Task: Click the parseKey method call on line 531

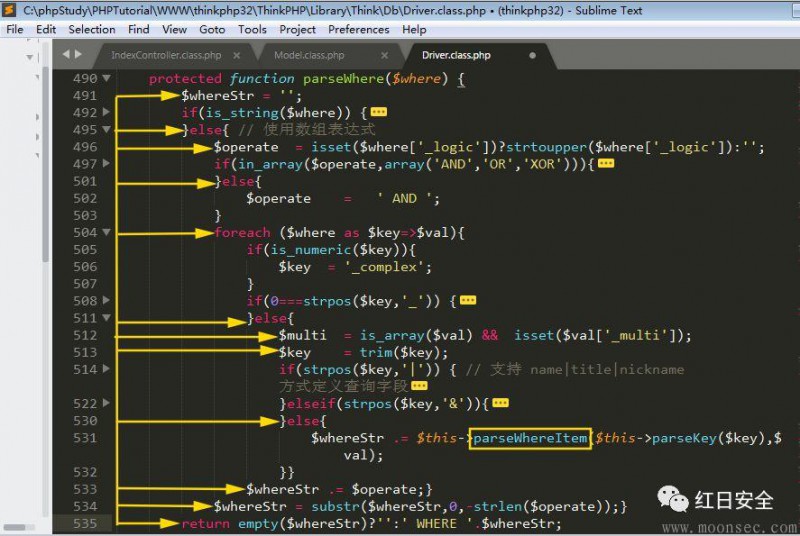Action: [684, 438]
